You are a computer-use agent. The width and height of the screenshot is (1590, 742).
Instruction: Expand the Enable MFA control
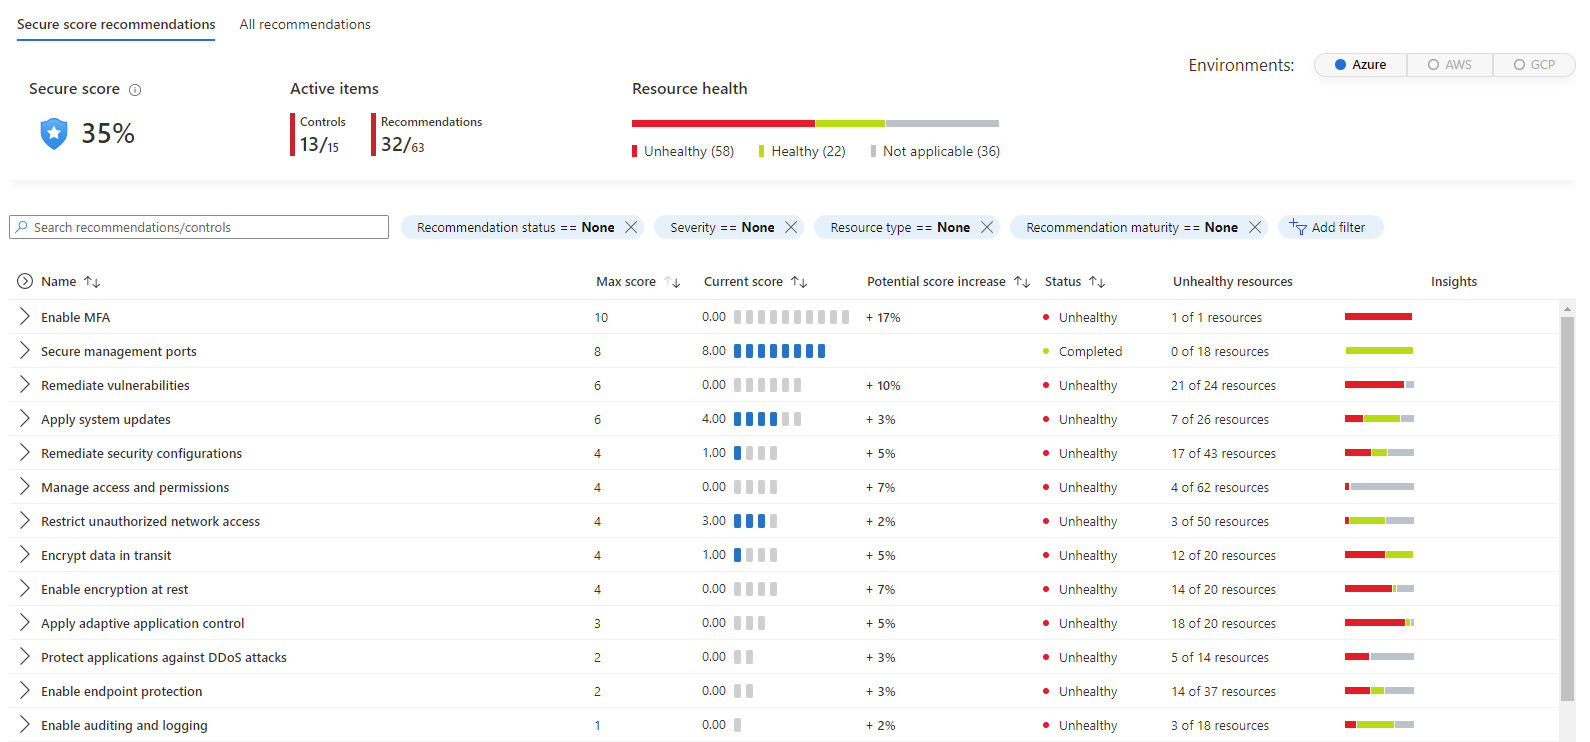(25, 317)
